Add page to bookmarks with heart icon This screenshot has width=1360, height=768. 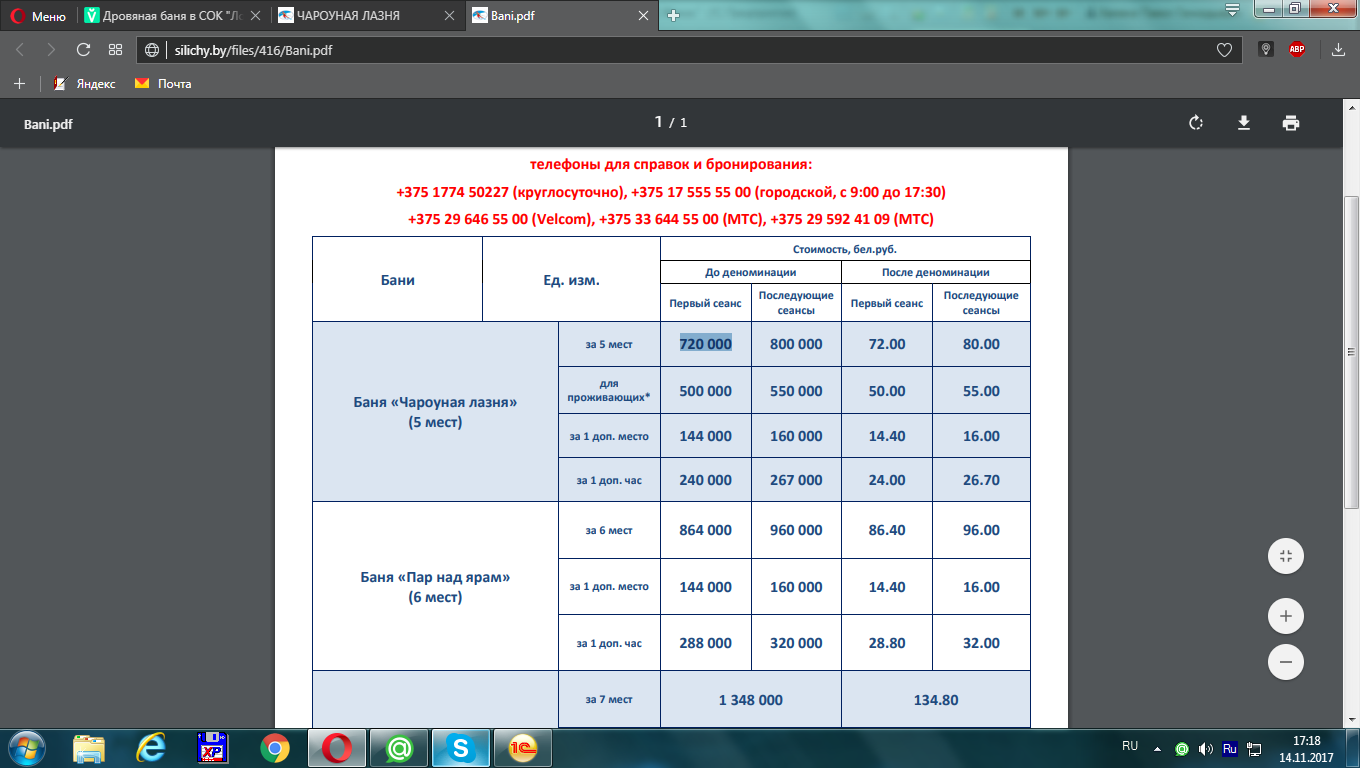coord(1223,50)
